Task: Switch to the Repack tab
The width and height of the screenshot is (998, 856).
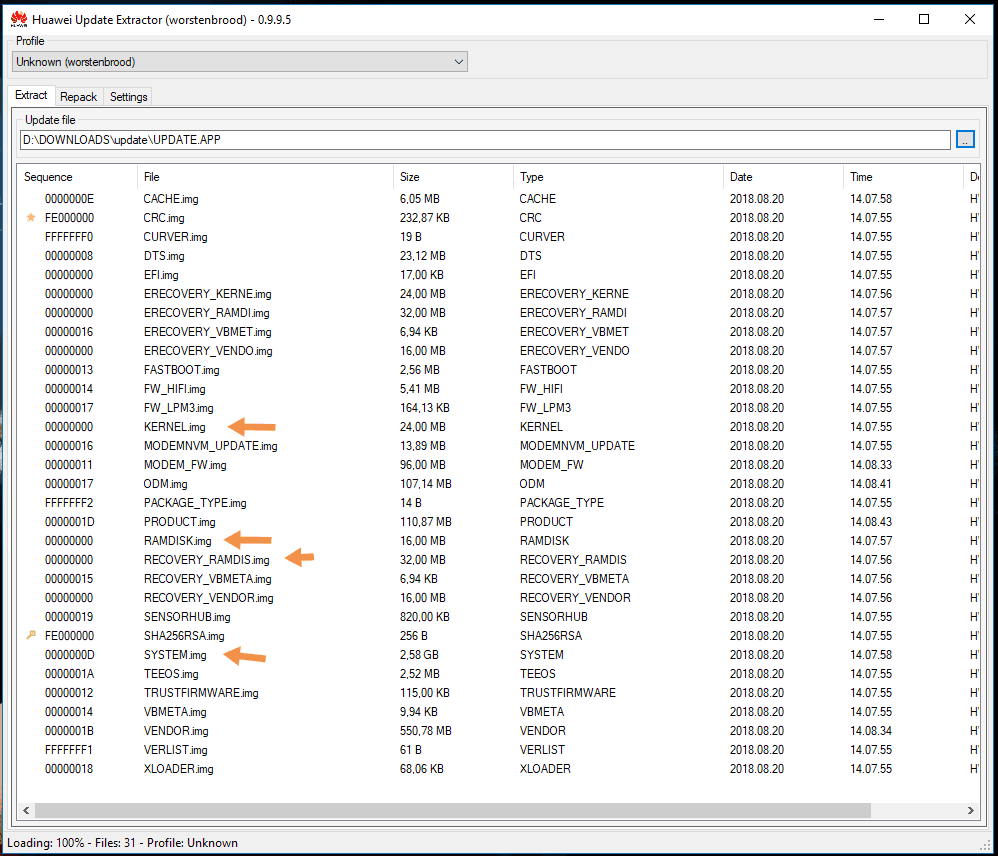Action: pyautogui.click(x=78, y=97)
